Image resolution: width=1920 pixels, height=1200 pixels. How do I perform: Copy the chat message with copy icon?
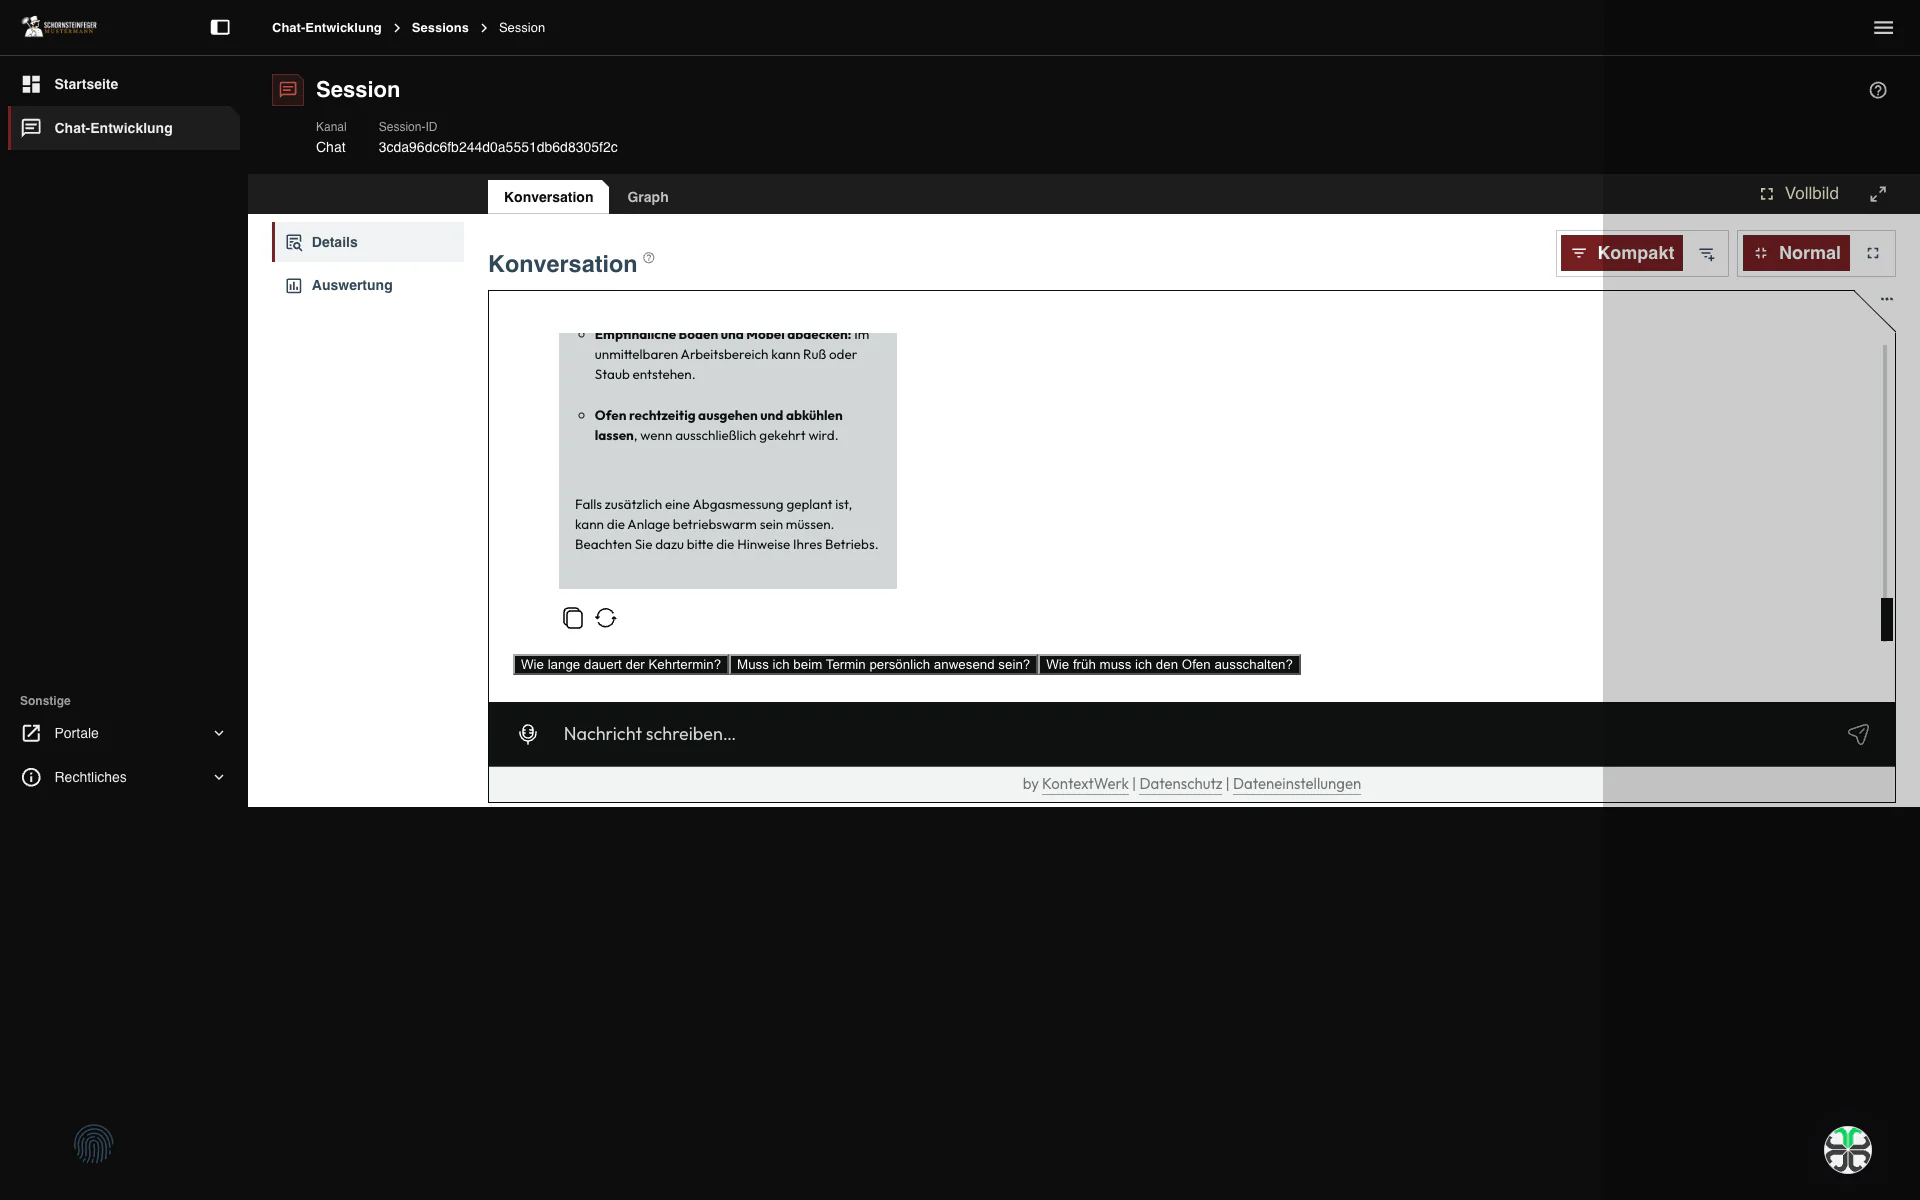coord(573,618)
